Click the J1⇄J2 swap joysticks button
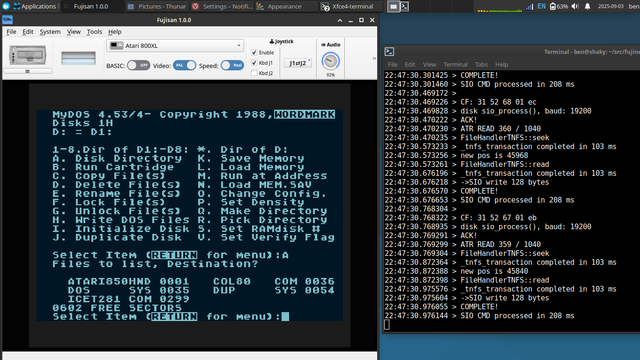Screen dimensions: 640x360 [x=298, y=63]
